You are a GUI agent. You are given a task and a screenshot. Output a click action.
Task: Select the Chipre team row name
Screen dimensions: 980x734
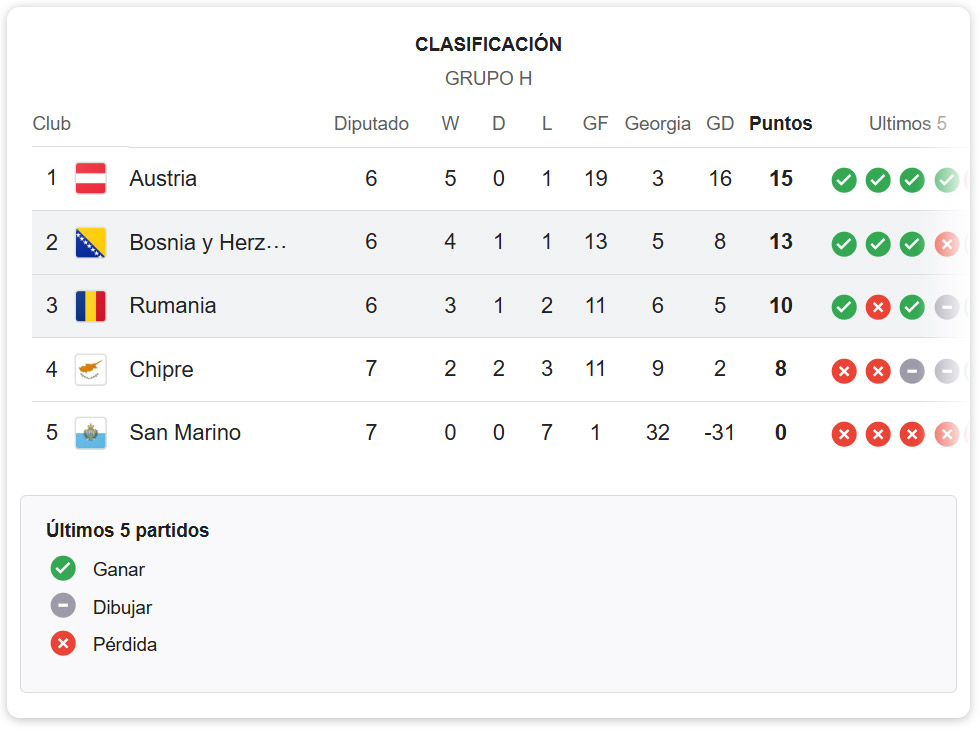161,370
